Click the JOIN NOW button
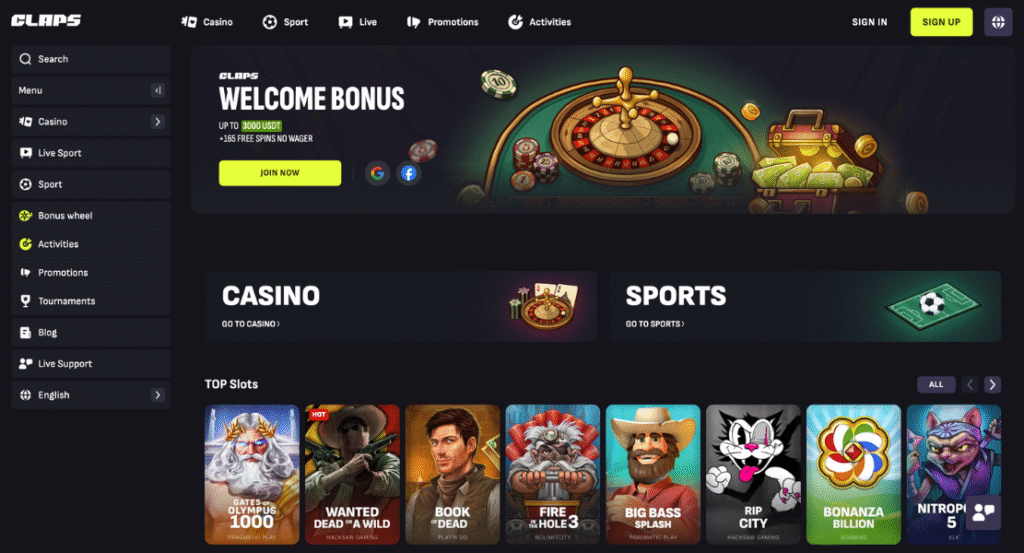Screen dimensions: 1024x553 tap(280, 173)
